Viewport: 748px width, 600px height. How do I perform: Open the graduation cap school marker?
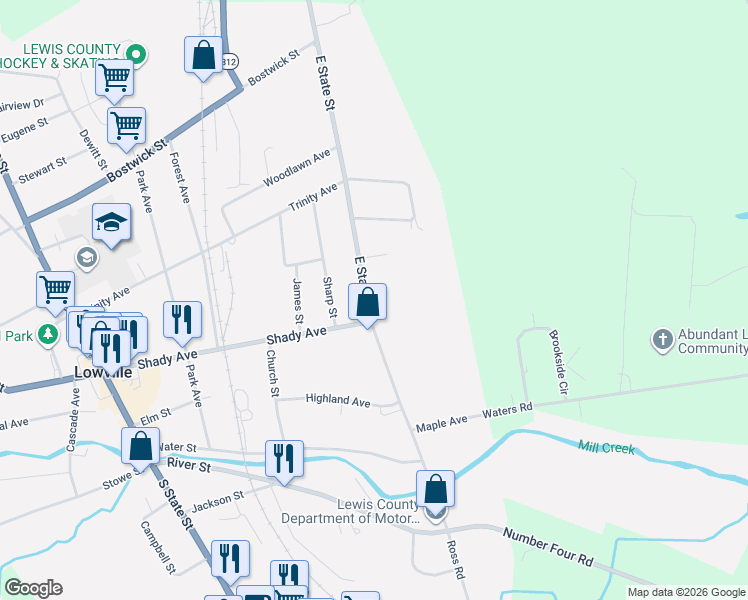pos(112,223)
